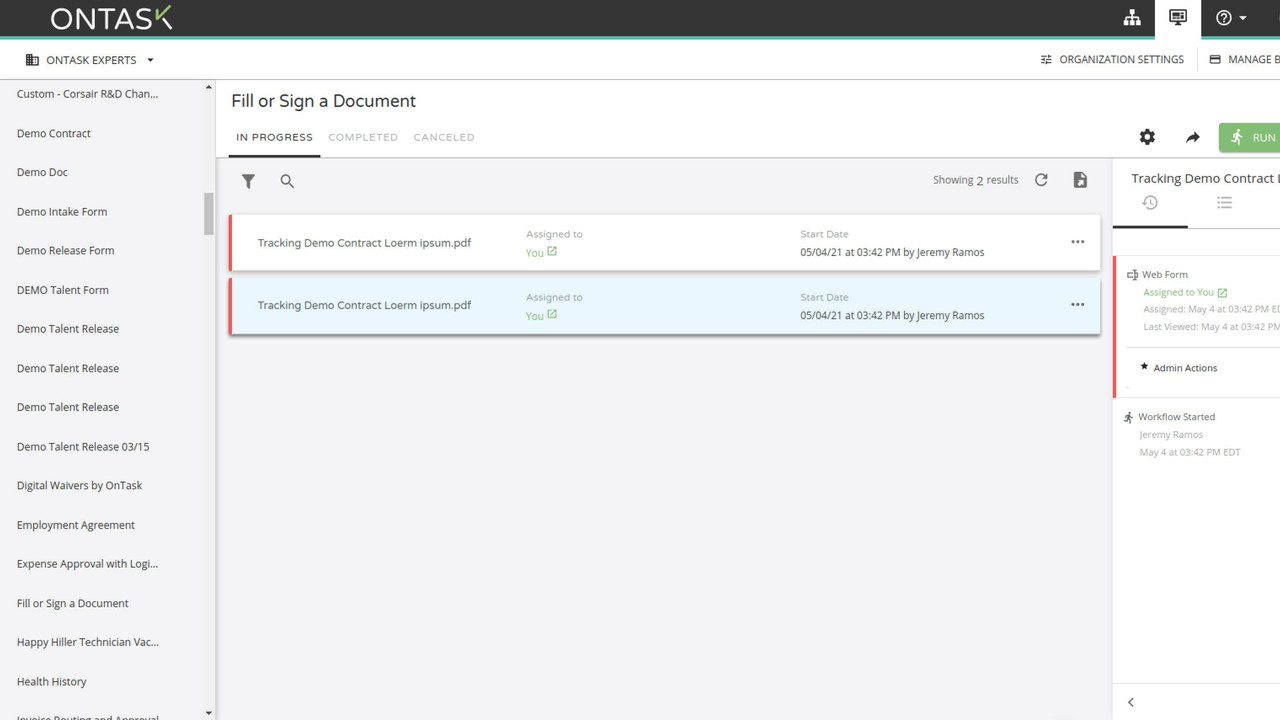Click the monitor dashboard icon in header
Viewport: 1280px width, 720px height.
pyautogui.click(x=1177, y=18)
